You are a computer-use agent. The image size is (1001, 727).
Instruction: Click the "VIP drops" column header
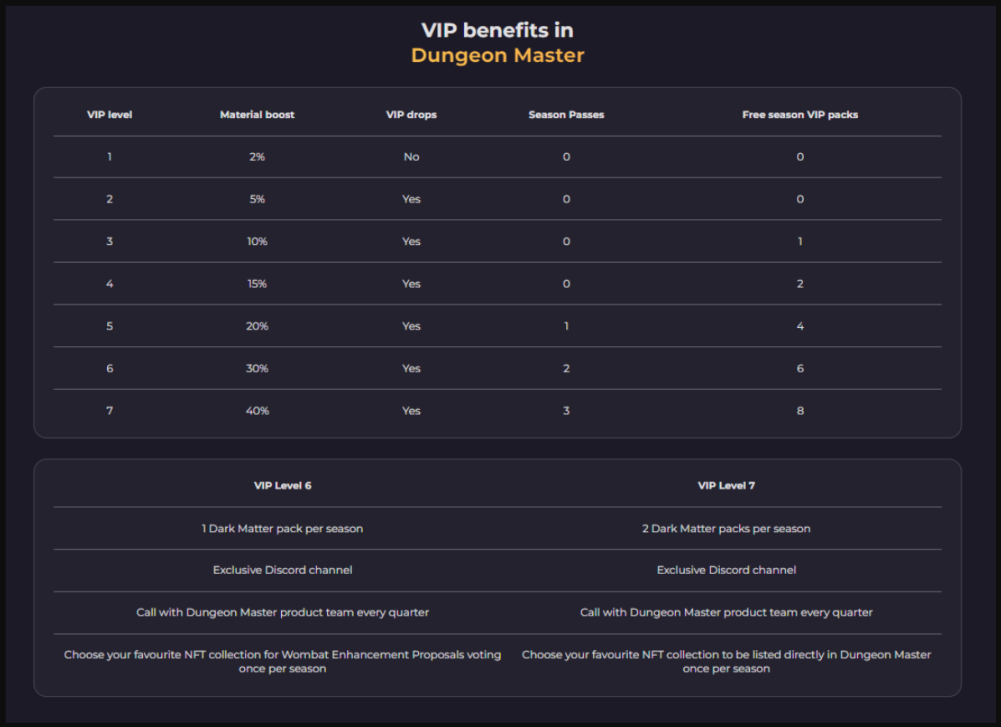coord(411,115)
